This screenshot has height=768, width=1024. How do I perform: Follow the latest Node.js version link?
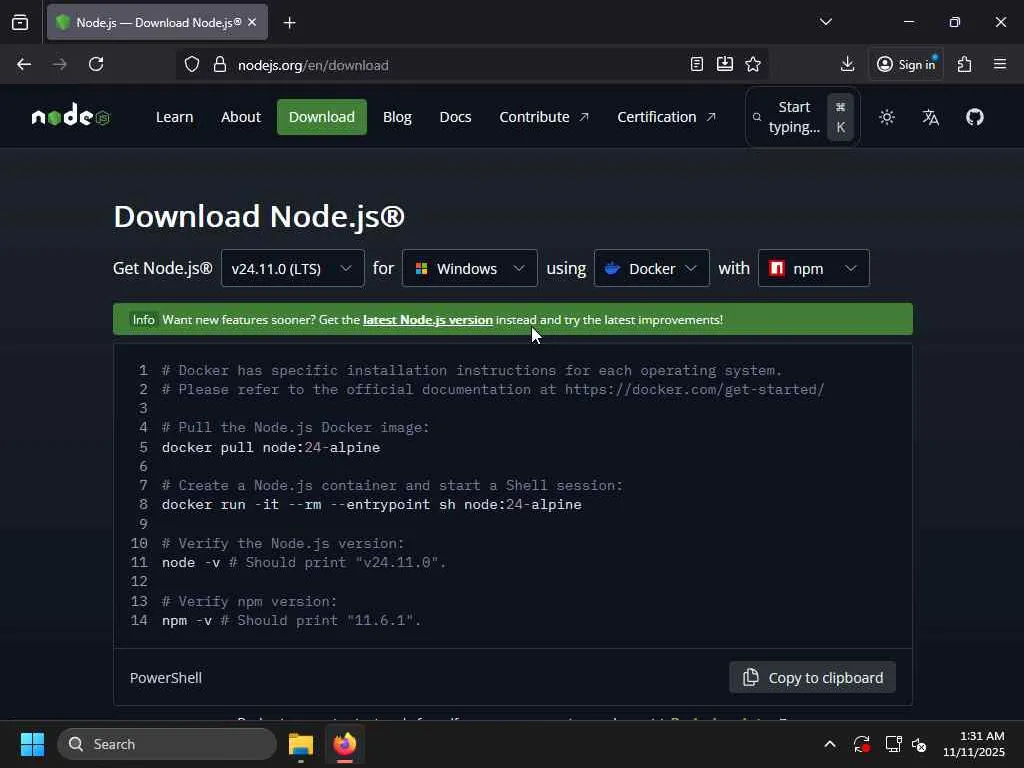click(428, 320)
